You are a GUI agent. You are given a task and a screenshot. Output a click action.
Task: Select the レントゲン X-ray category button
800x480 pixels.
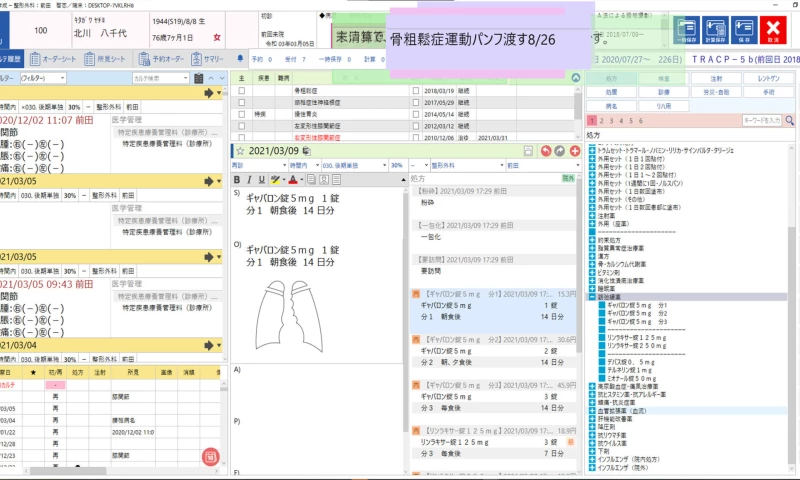(768, 79)
